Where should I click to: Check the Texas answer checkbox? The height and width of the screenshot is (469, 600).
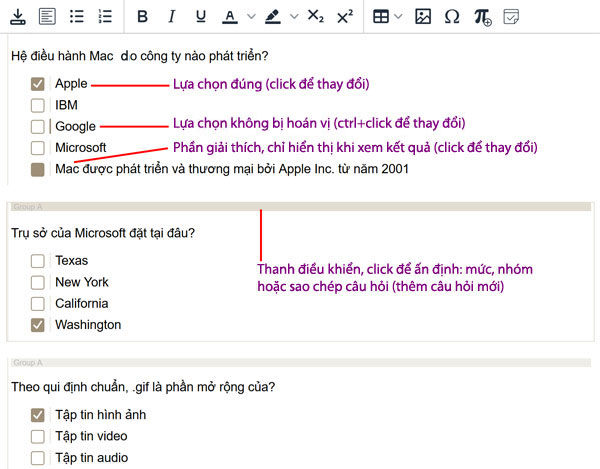[38, 261]
